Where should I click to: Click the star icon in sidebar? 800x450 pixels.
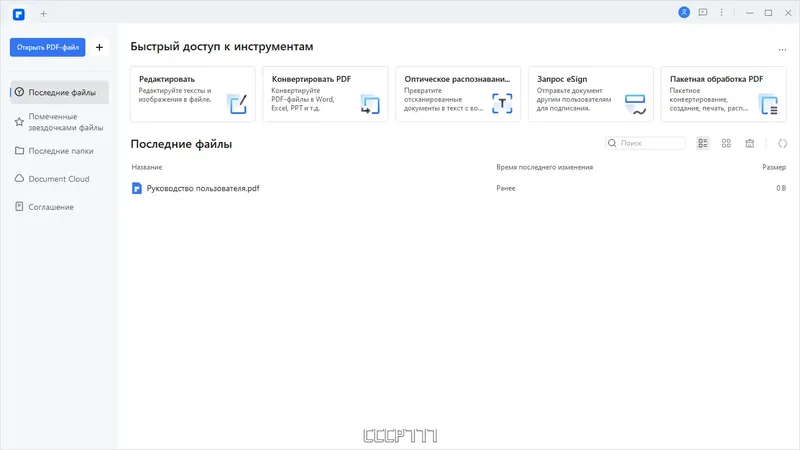pyautogui.click(x=19, y=122)
